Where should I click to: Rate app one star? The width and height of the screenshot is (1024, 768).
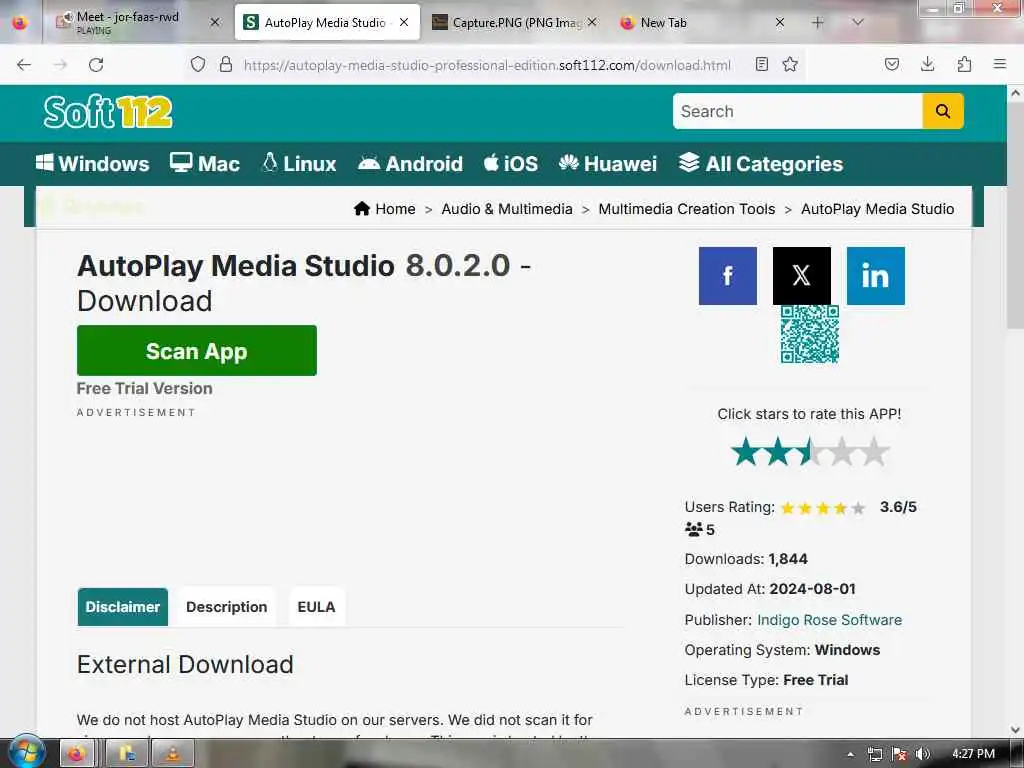tap(745, 452)
